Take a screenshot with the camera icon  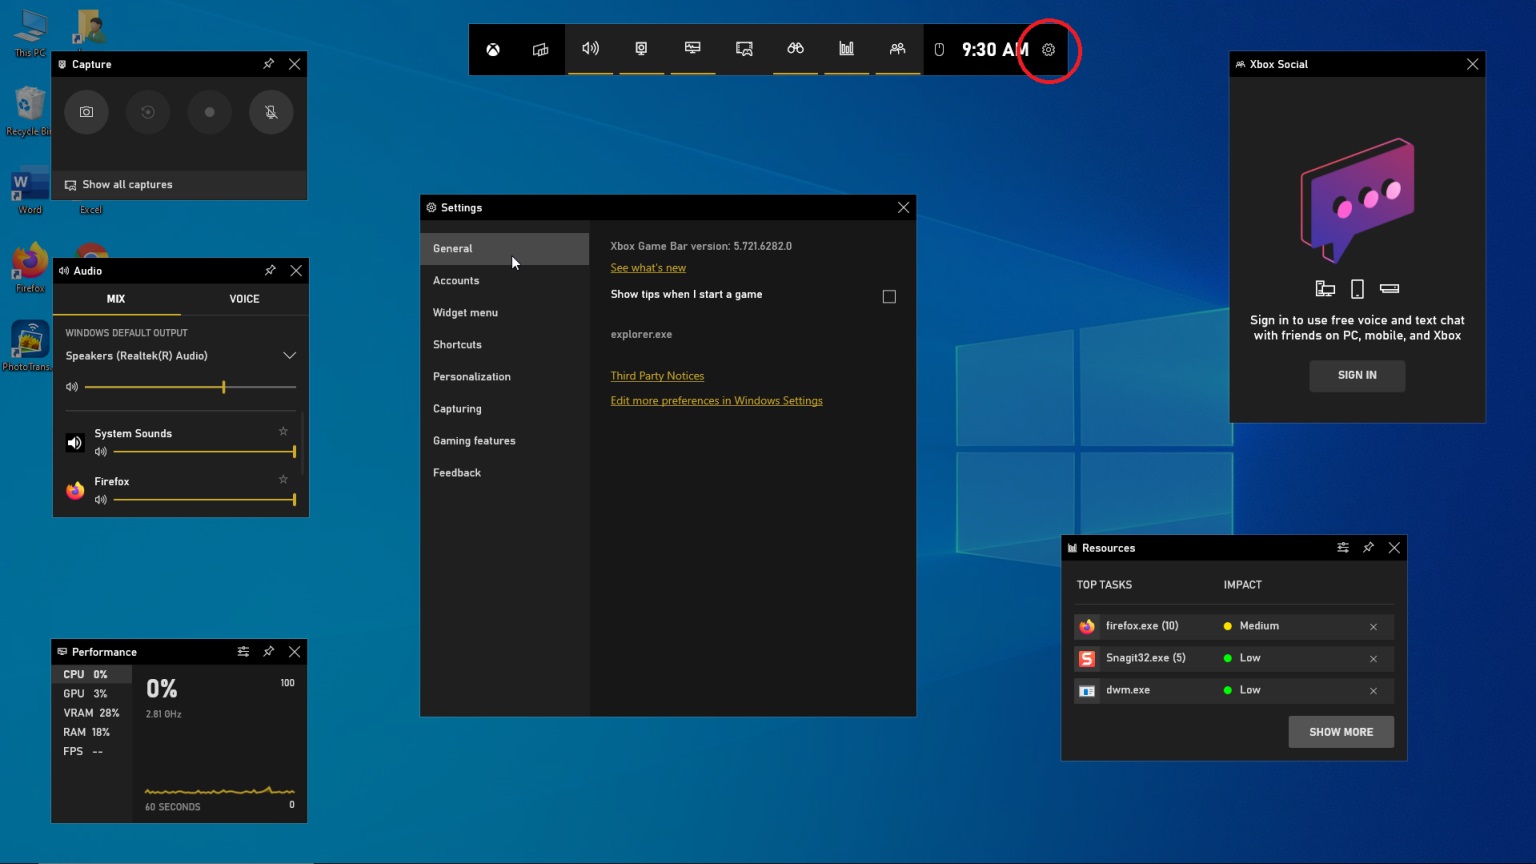[x=87, y=112]
